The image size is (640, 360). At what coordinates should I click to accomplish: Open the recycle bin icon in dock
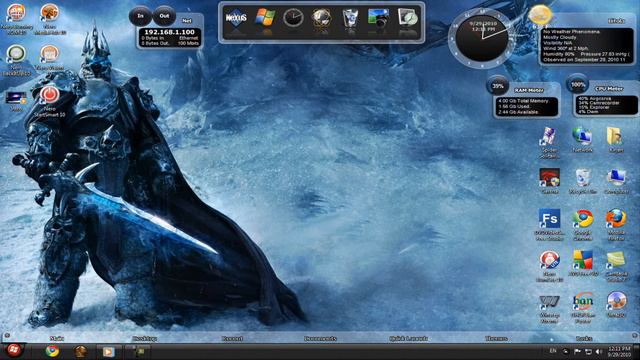coord(350,18)
